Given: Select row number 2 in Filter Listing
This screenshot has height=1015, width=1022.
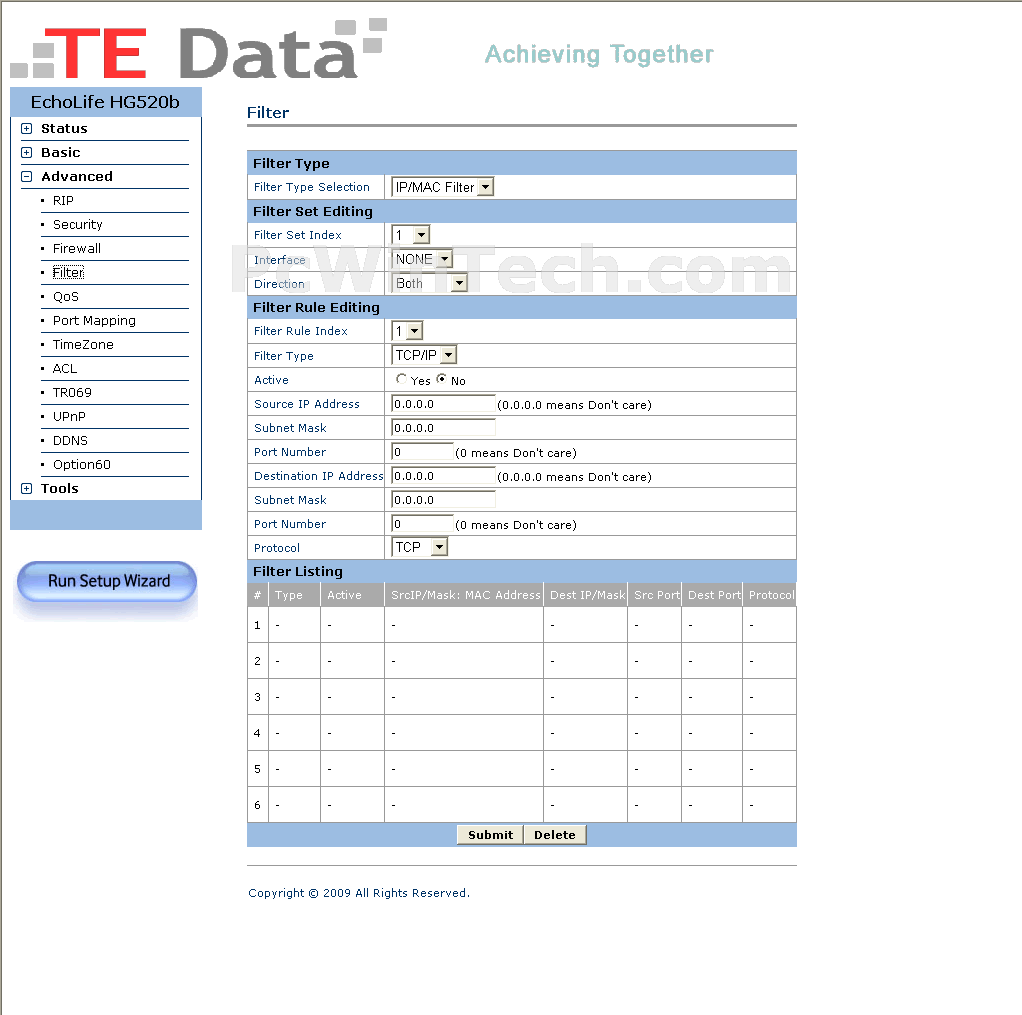Looking at the screenshot, I should [257, 661].
